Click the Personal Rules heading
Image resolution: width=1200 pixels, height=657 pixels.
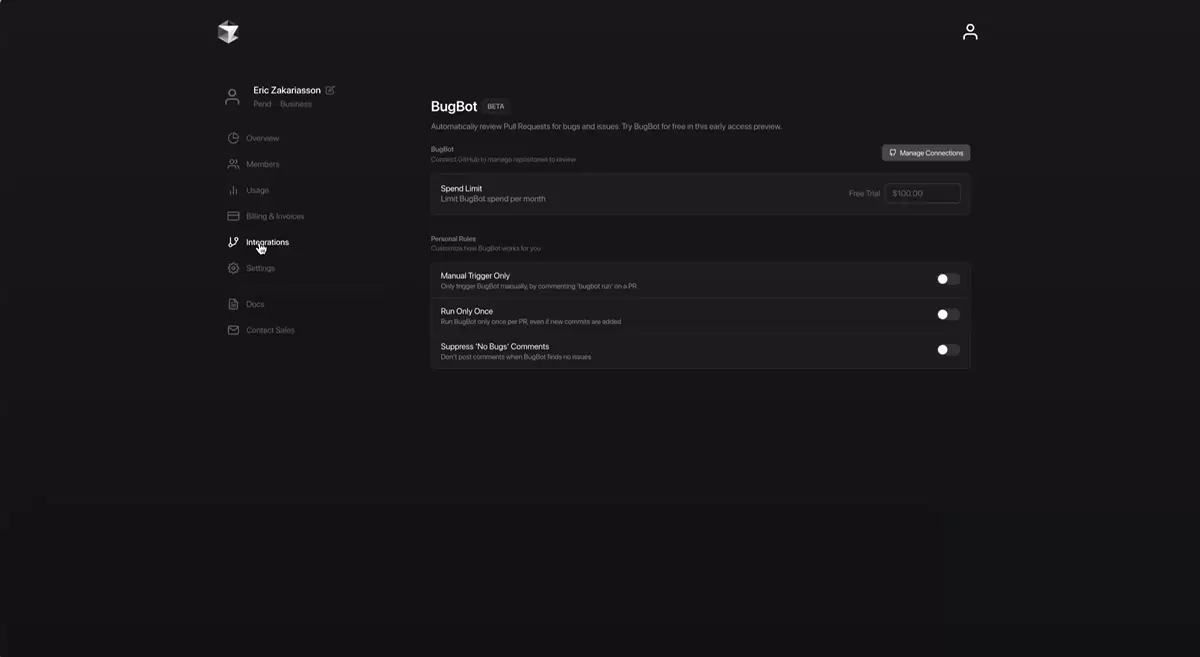pyautogui.click(x=453, y=239)
